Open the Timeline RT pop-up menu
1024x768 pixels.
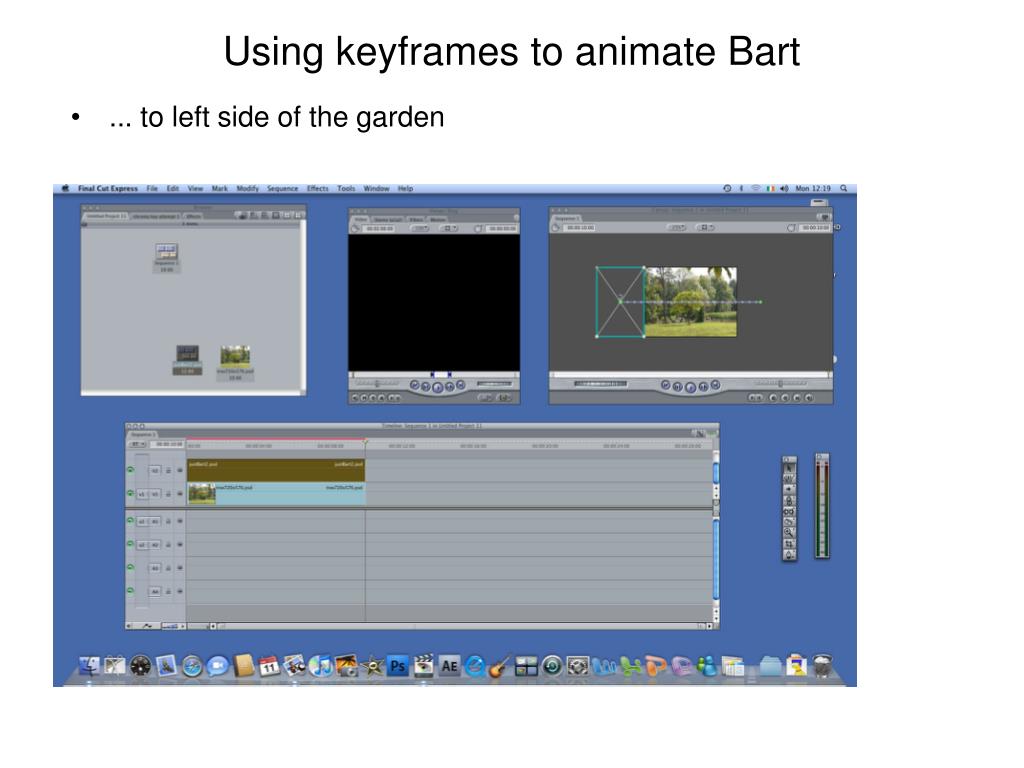pyautogui.click(x=137, y=444)
